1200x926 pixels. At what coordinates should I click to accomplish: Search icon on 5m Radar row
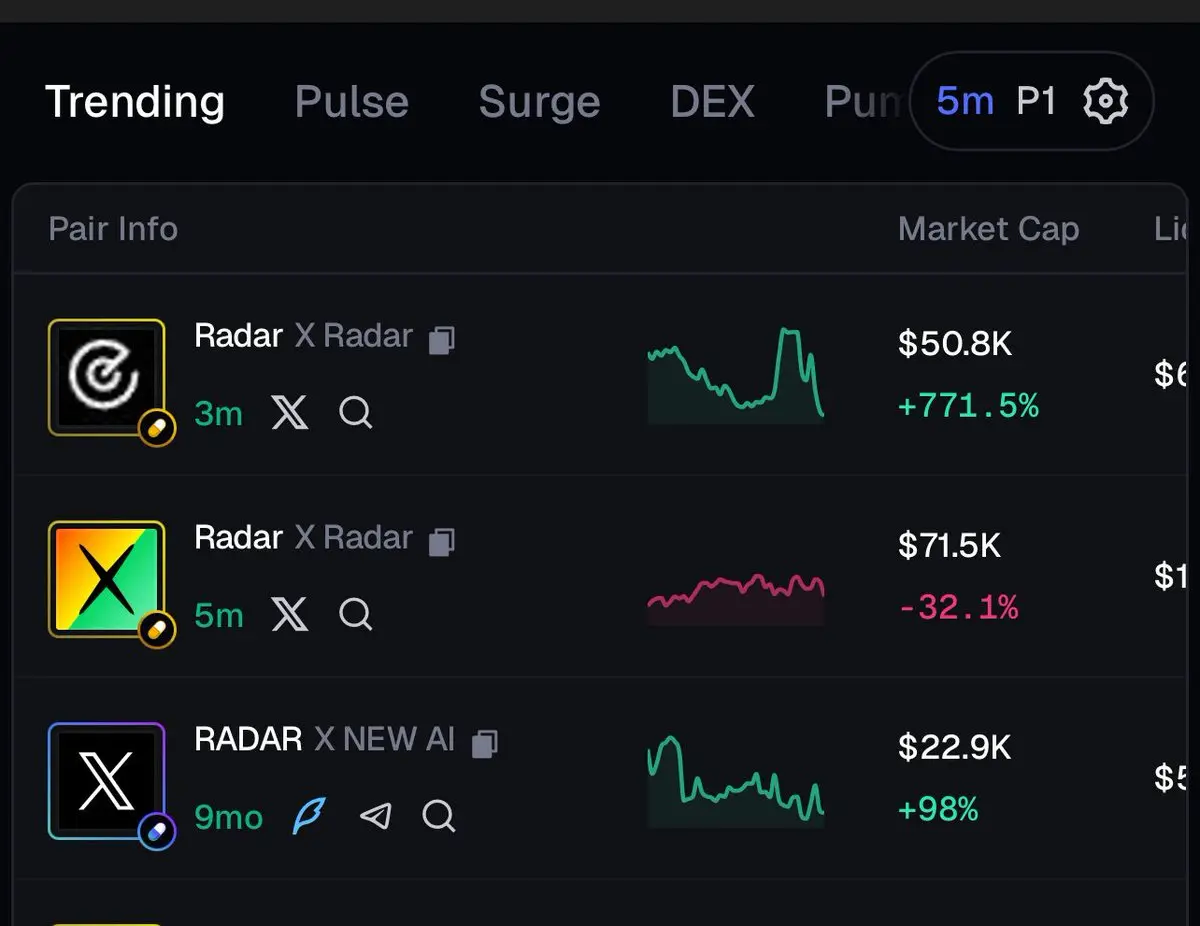tap(355, 613)
